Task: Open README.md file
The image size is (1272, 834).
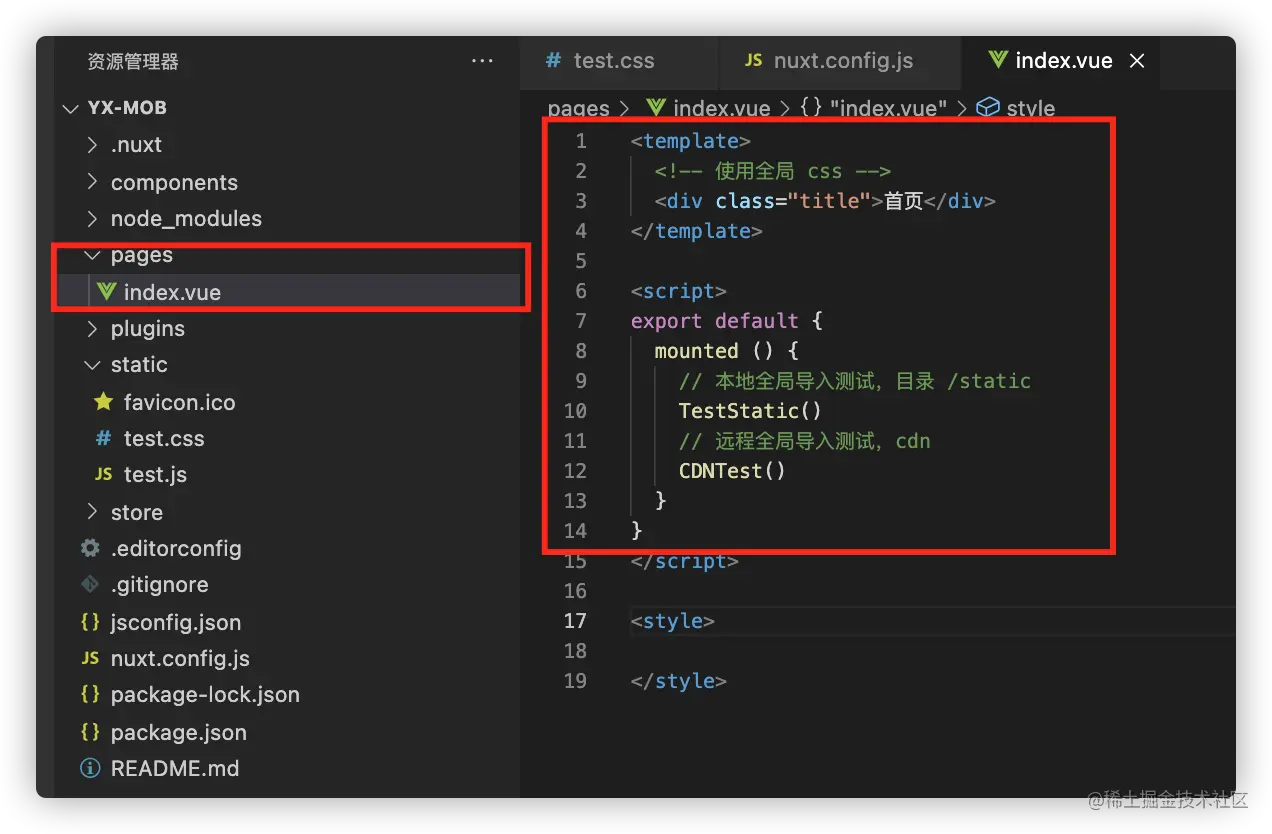Action: (x=175, y=769)
